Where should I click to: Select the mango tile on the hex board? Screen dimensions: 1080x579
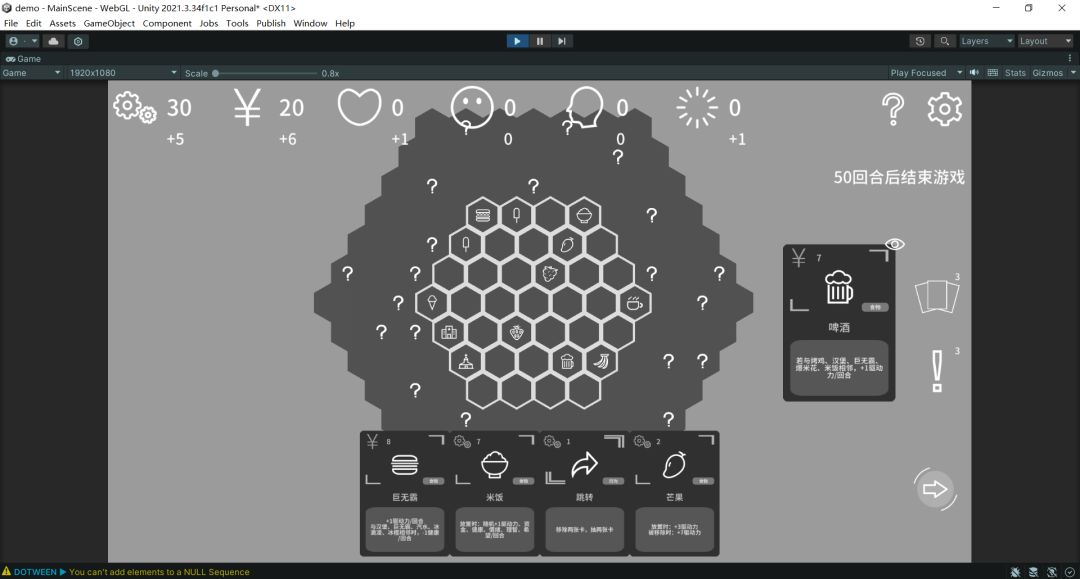[567, 244]
